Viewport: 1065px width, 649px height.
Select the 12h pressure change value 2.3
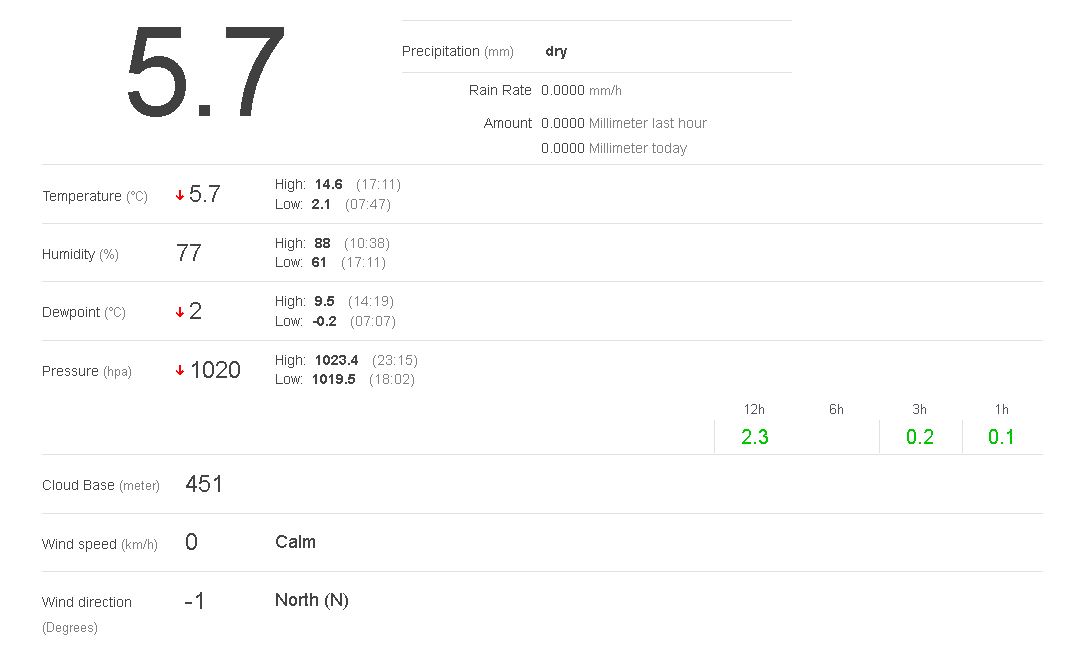pyautogui.click(x=755, y=437)
